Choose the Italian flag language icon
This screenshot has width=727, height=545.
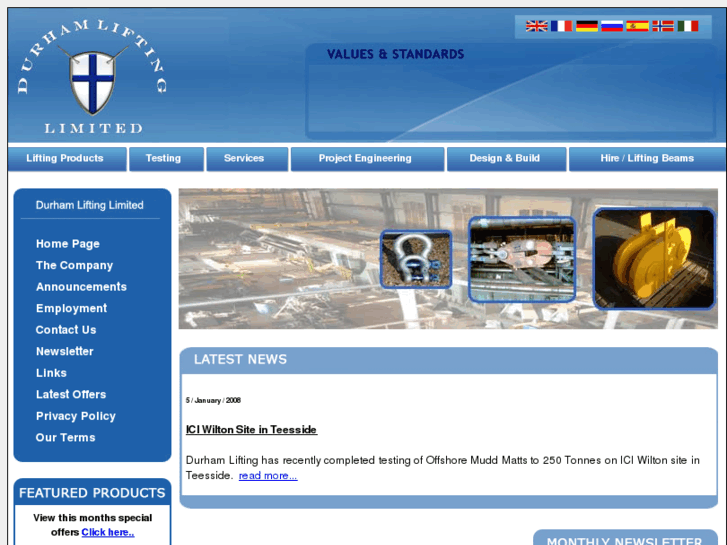(x=688, y=26)
